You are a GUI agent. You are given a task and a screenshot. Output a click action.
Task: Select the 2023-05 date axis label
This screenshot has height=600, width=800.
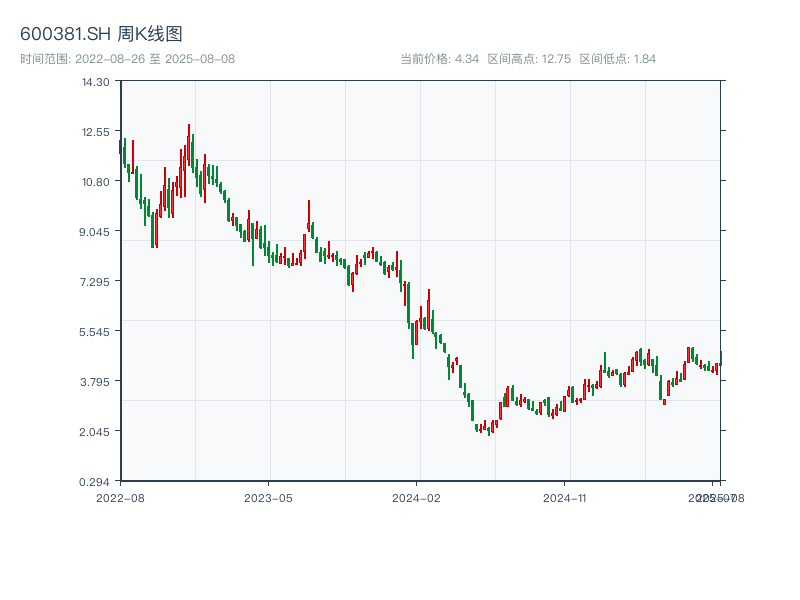(268, 497)
